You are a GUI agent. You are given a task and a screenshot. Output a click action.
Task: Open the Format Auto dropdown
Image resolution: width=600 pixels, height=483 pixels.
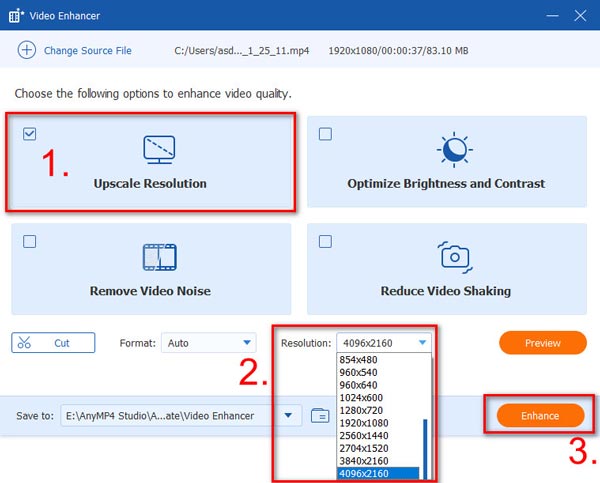coord(209,343)
